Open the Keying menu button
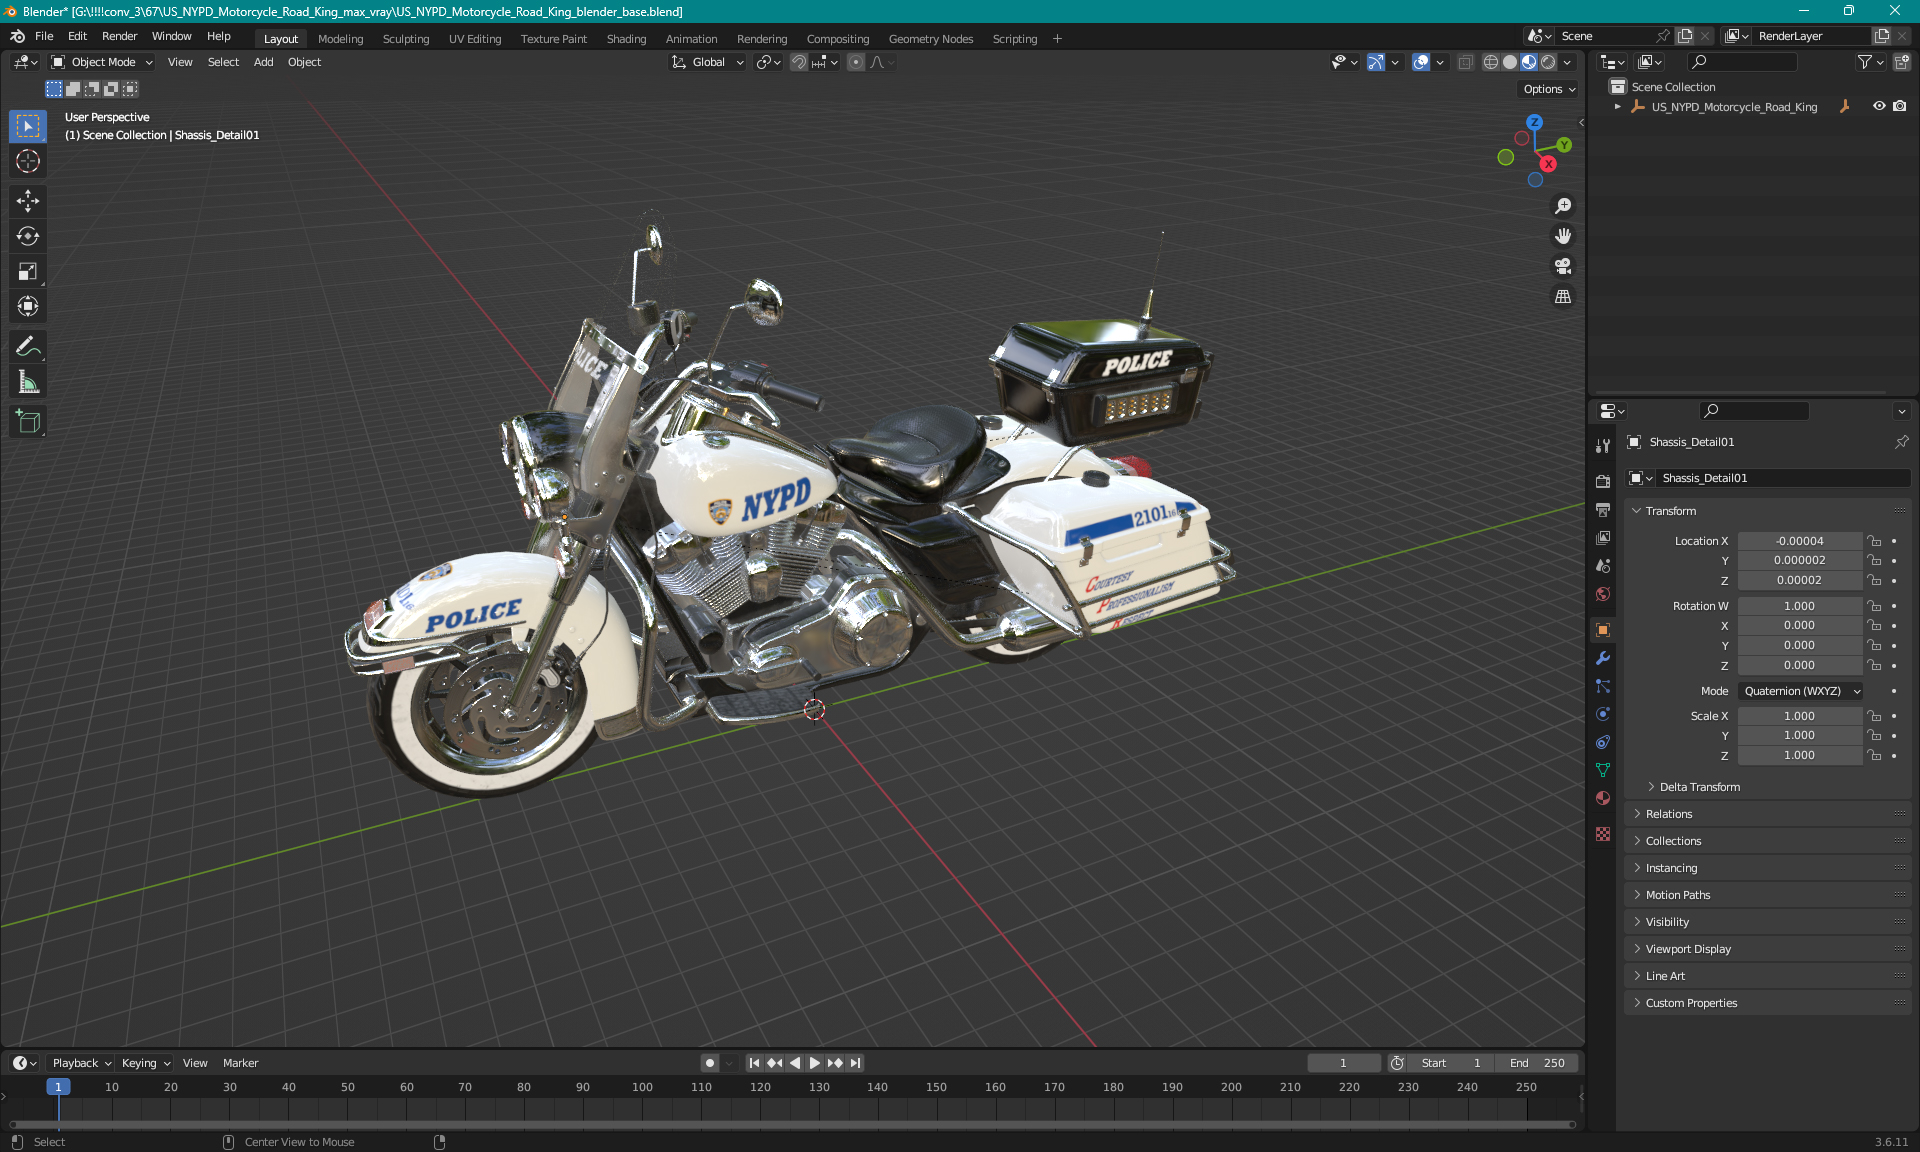 [146, 1063]
